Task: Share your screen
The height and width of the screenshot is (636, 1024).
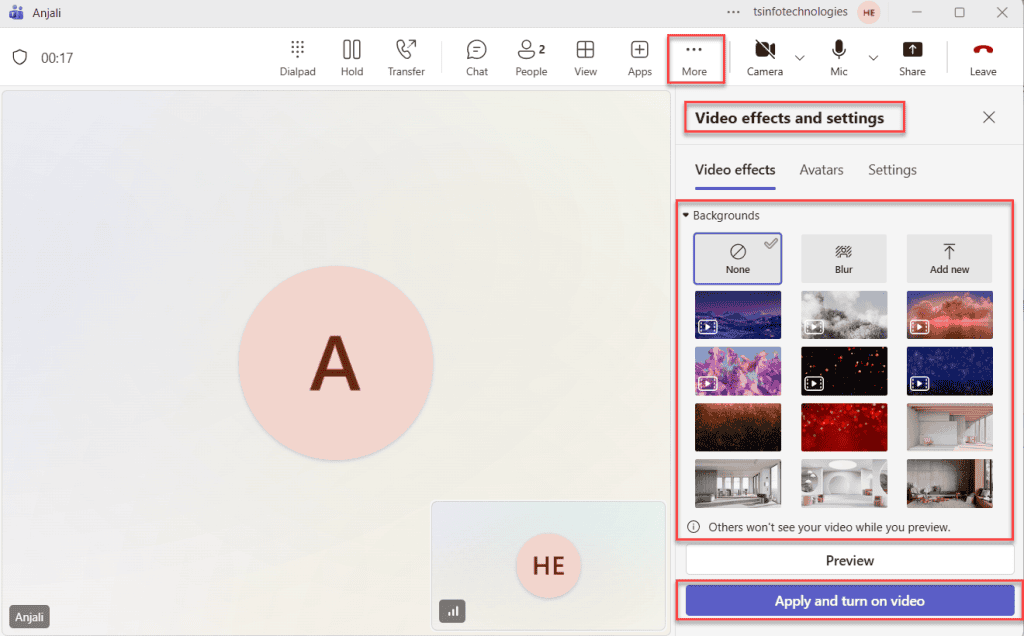Action: 912,55
